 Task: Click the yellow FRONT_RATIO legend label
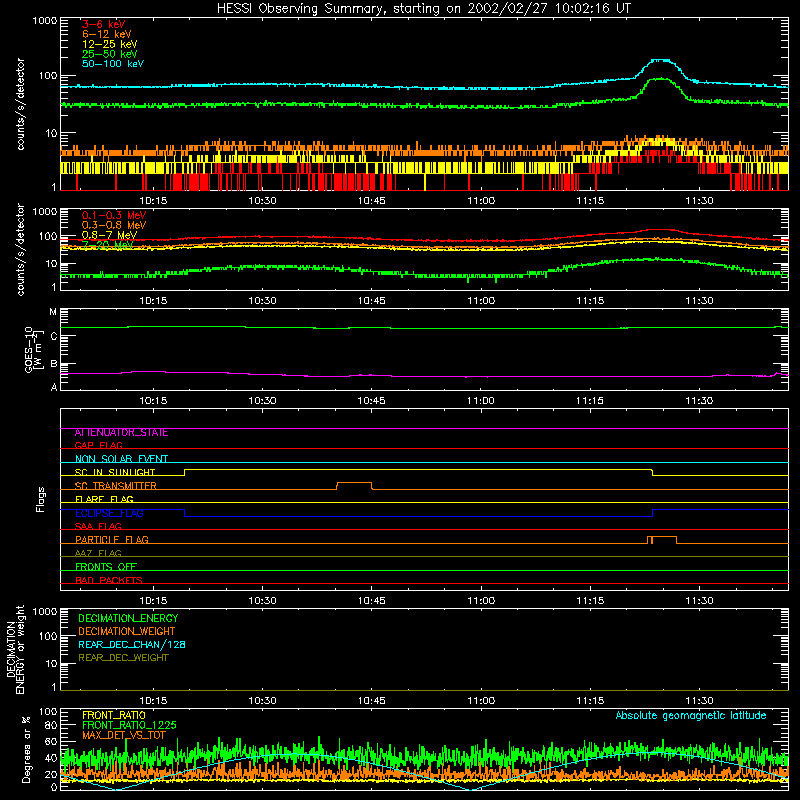tap(114, 715)
